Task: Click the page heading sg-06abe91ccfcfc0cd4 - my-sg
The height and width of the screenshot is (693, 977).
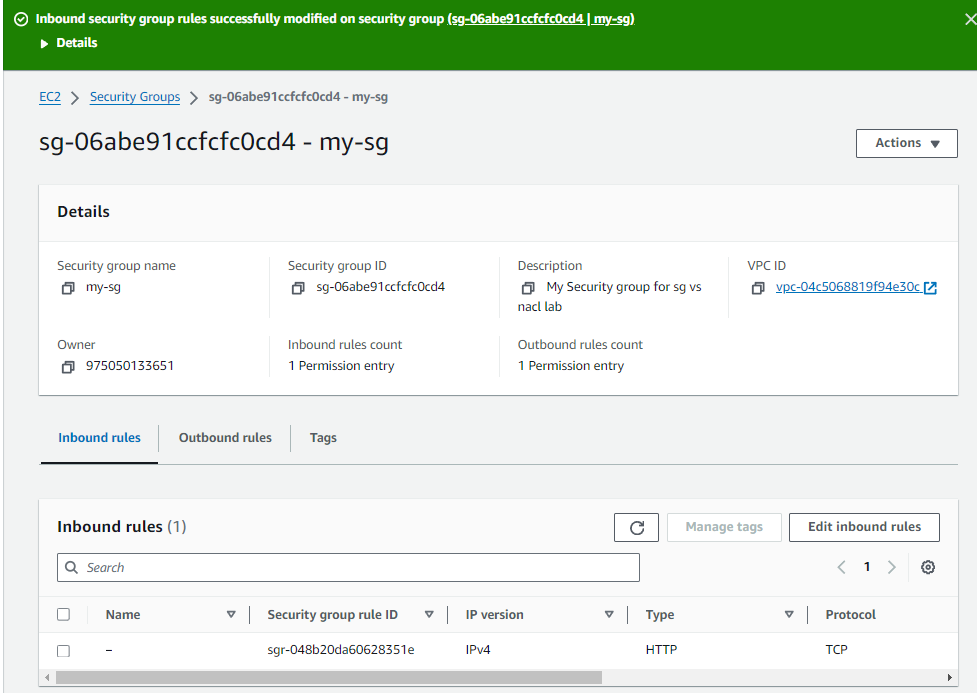Action: tap(214, 143)
